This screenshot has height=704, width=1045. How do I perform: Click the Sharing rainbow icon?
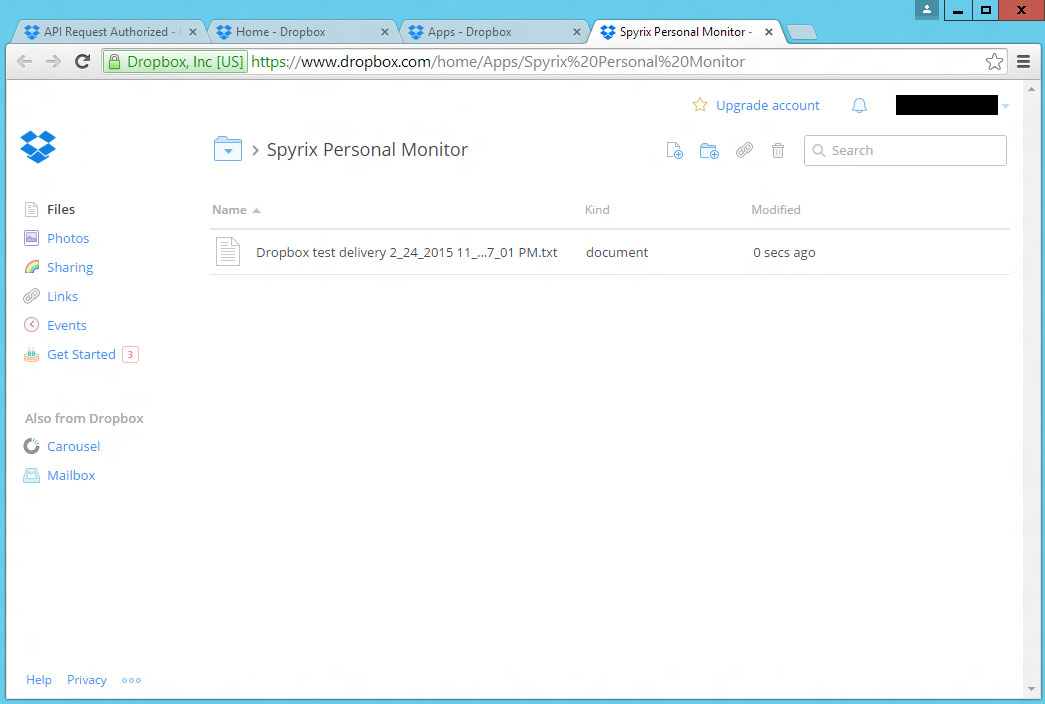pyautogui.click(x=31, y=267)
